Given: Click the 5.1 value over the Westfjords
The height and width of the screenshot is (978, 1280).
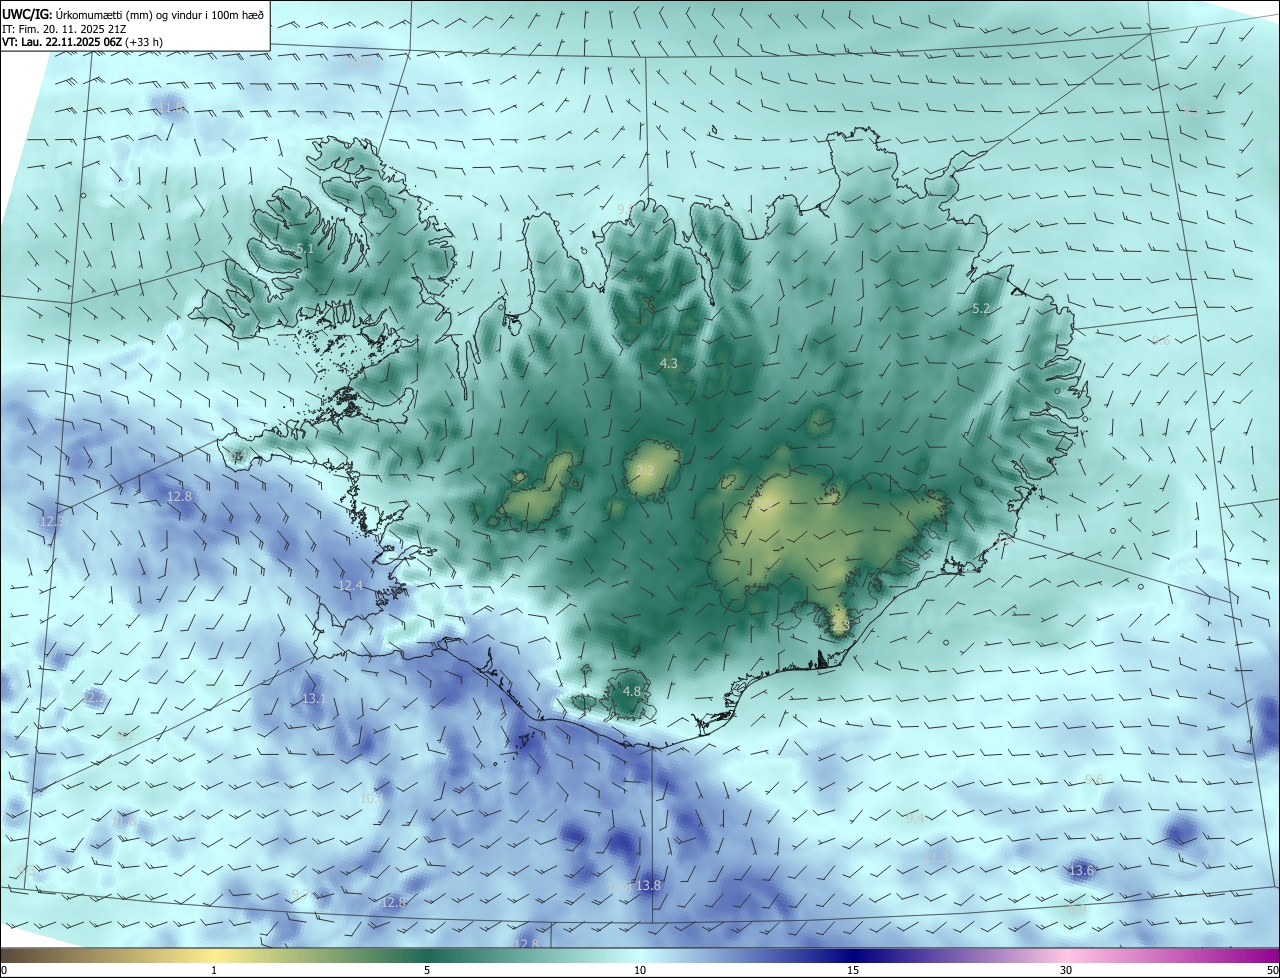Looking at the screenshot, I should tap(305, 248).
